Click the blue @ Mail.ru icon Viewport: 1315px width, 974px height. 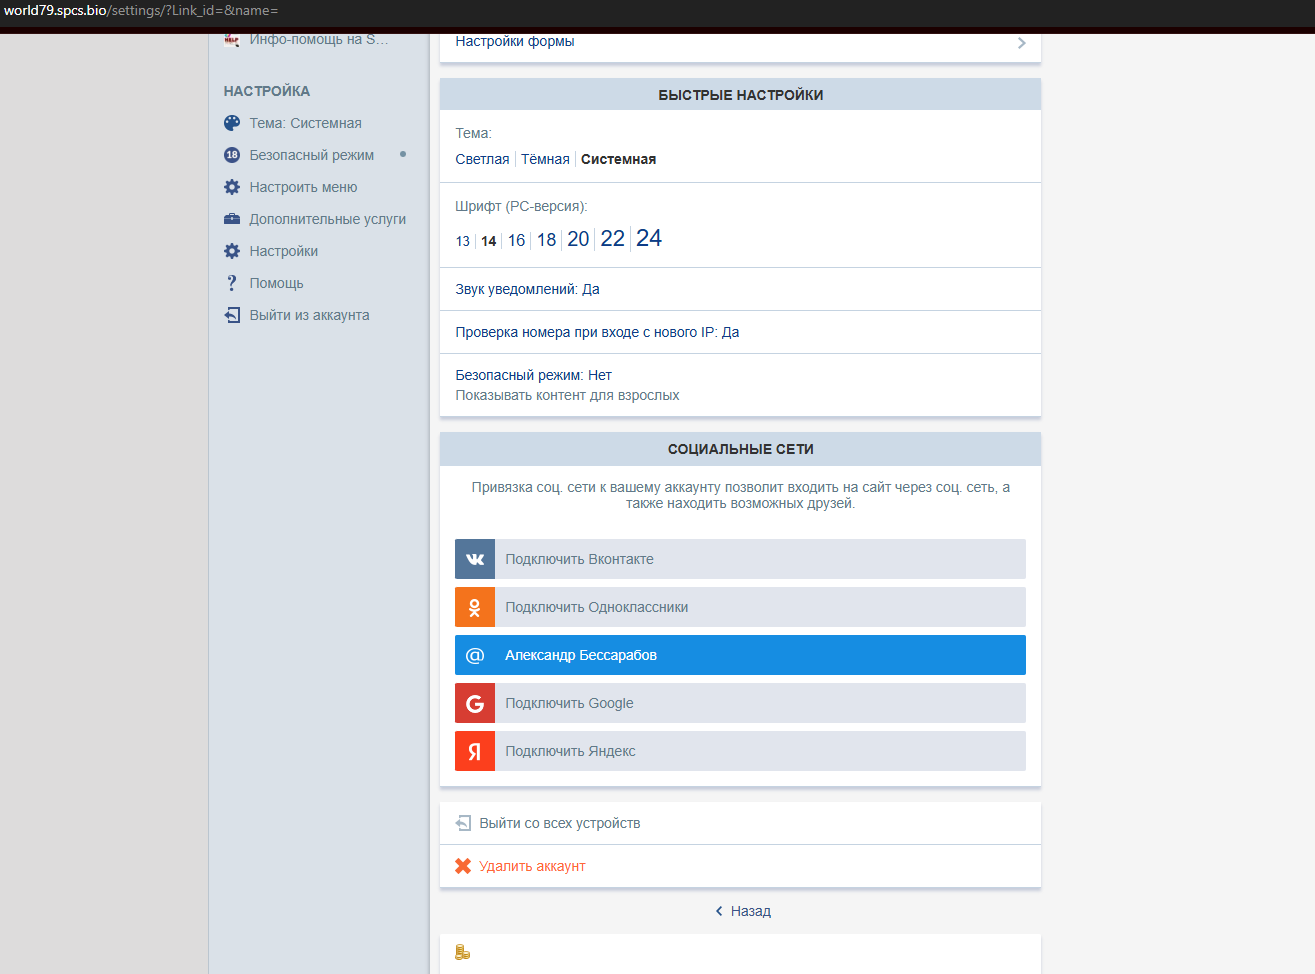click(x=475, y=655)
